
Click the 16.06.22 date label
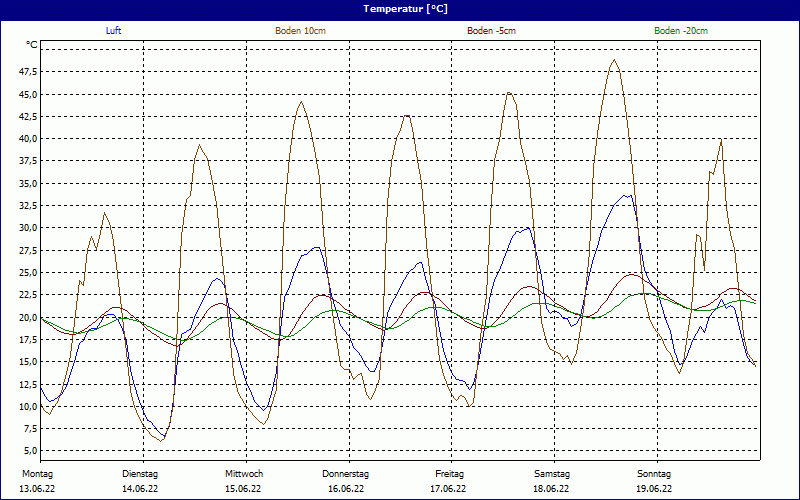(x=346, y=489)
